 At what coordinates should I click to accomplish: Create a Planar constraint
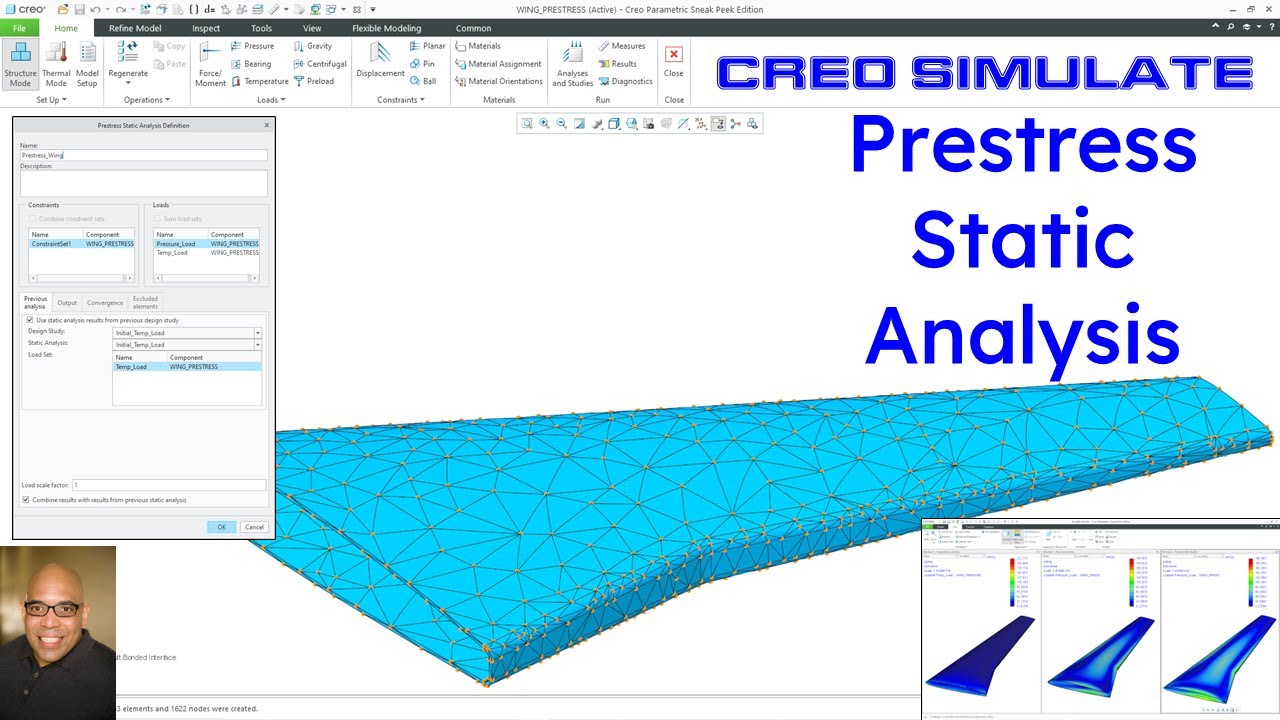tap(427, 46)
